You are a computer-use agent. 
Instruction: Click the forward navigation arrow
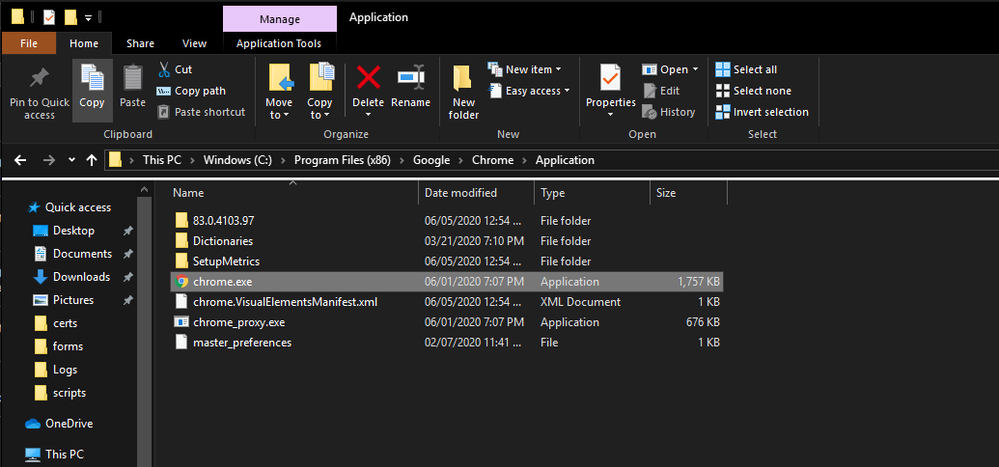click(x=48, y=160)
